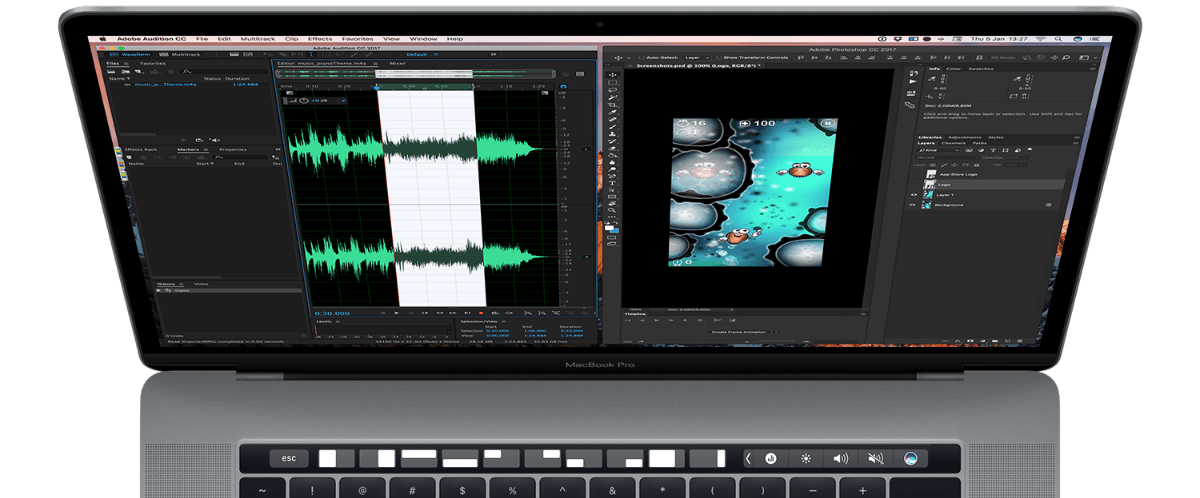The image size is (1200, 498).
Task: Switch Audition to Multitrack view
Action: (180, 54)
